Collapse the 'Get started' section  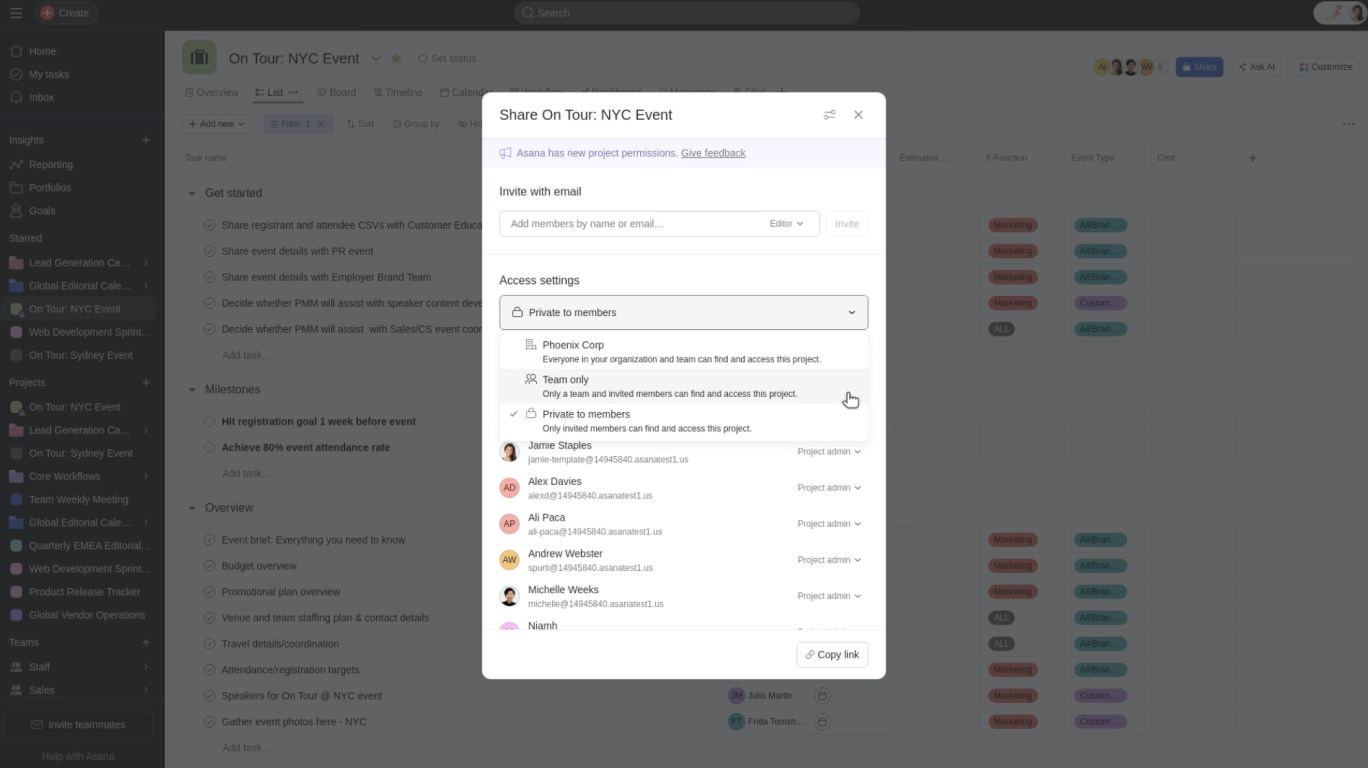coord(192,193)
